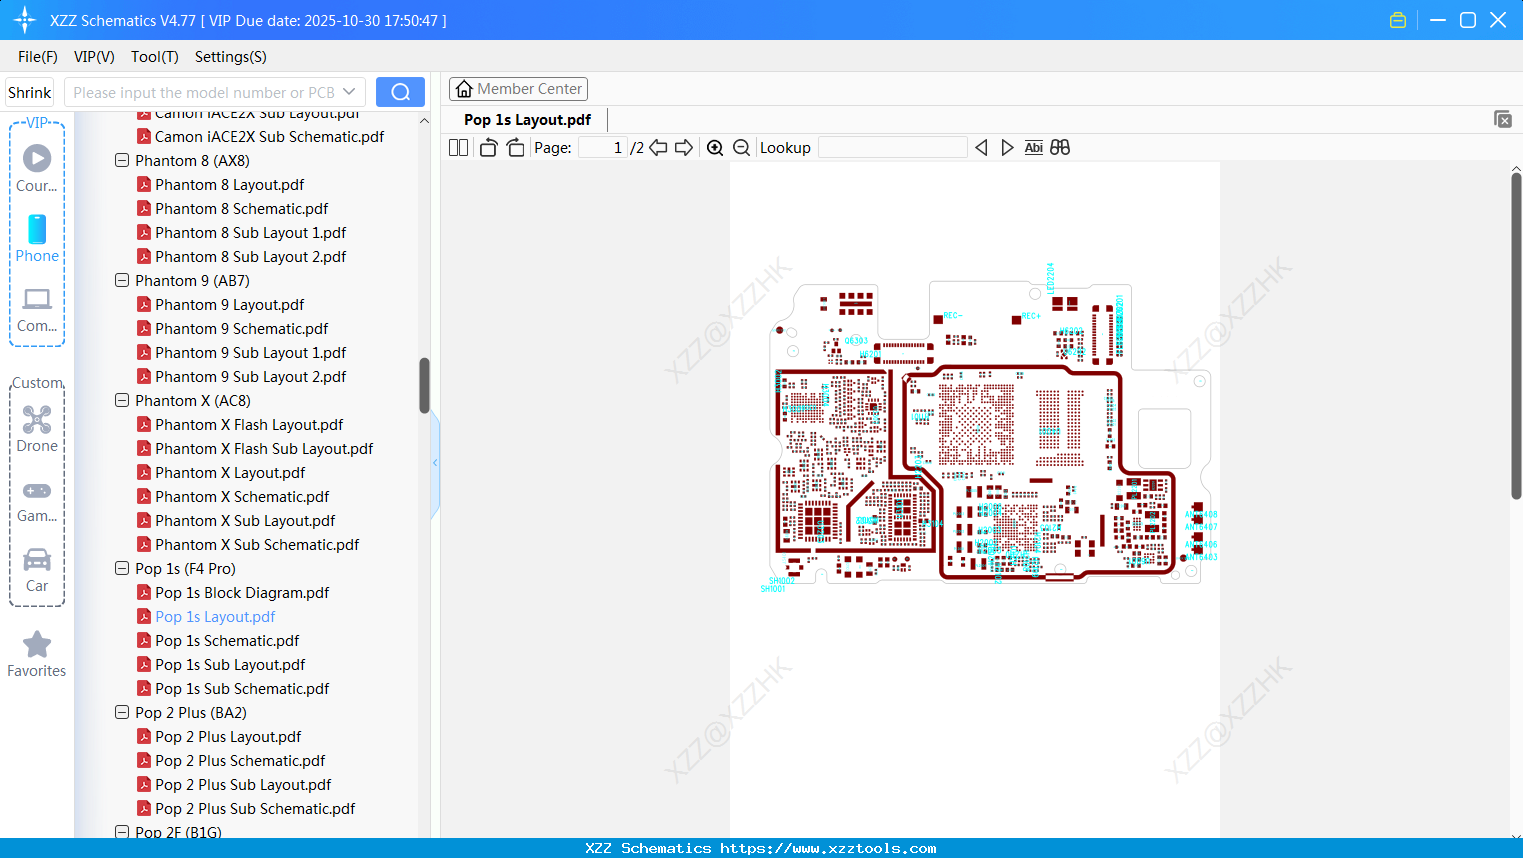
Task: Zoom in on the Pop 1s layout
Action: click(715, 147)
